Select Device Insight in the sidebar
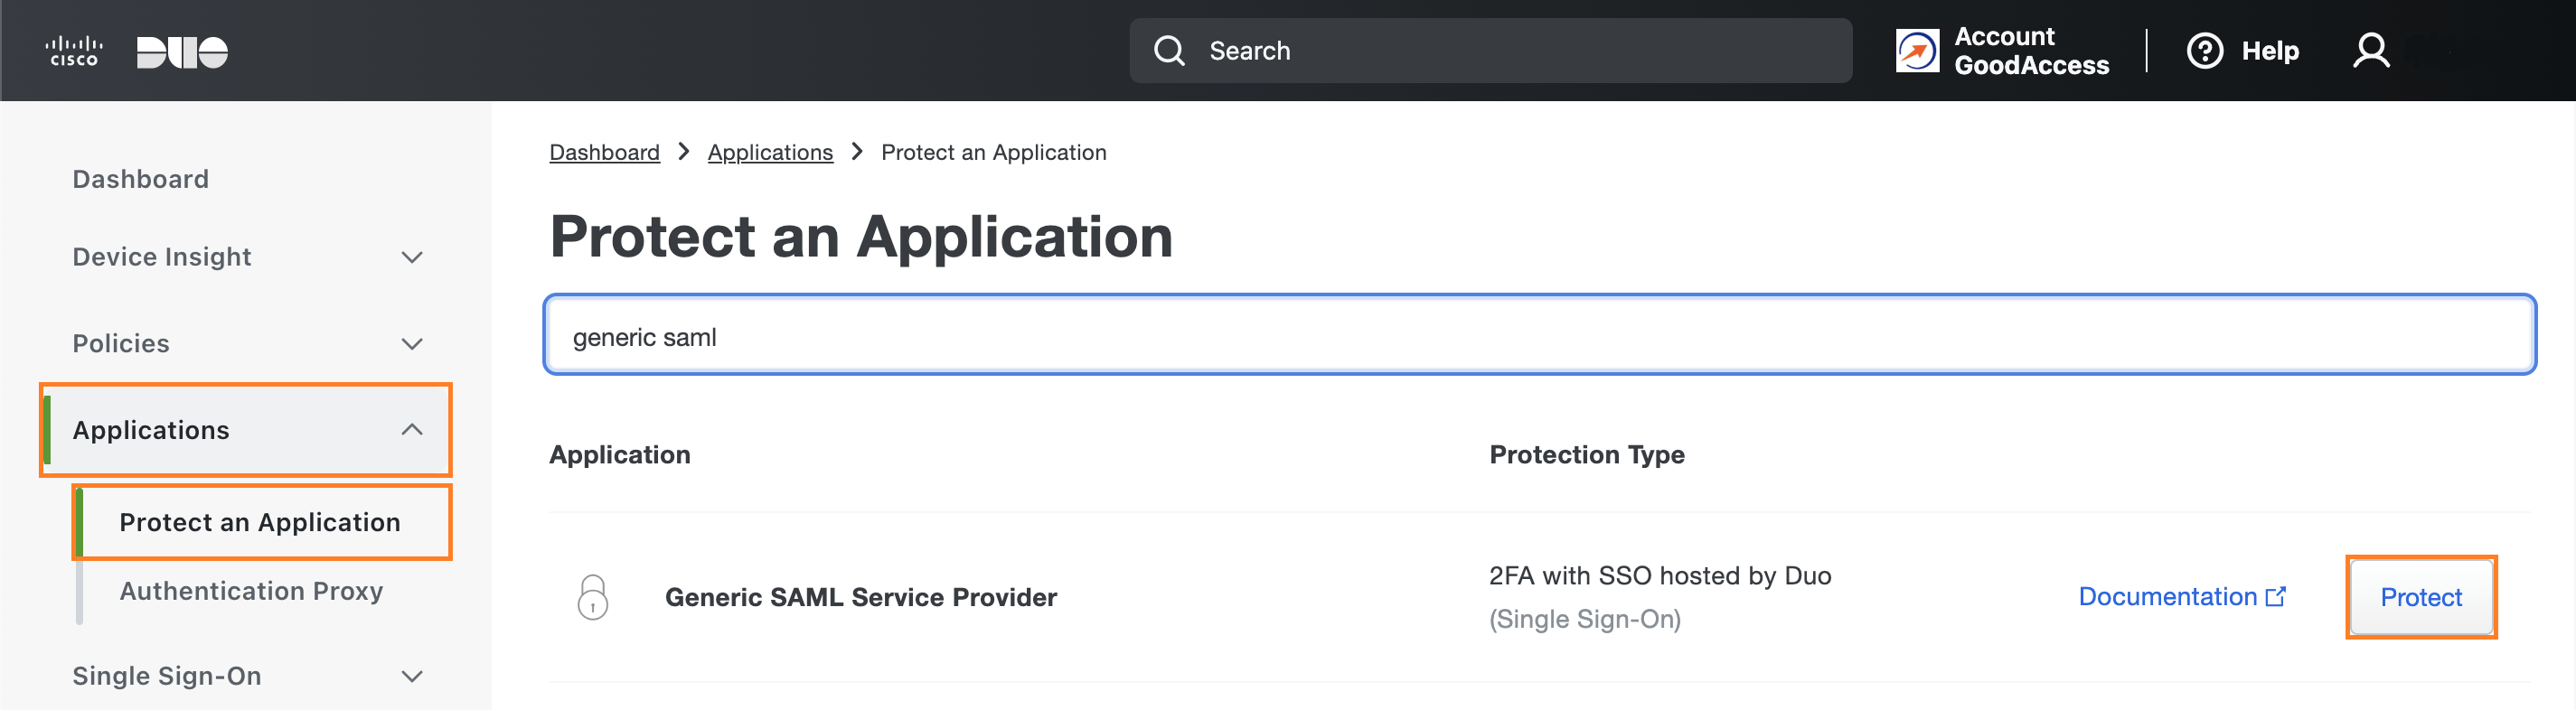The image size is (2576, 710). (x=162, y=257)
